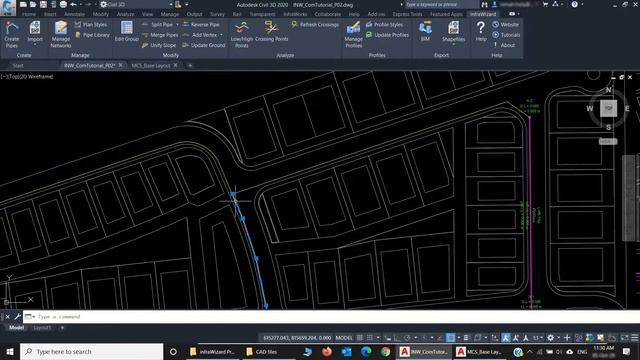Image resolution: width=640 pixels, height=360 pixels.
Task: Toggle object snap in status bar
Action: pyautogui.click(x=450, y=338)
